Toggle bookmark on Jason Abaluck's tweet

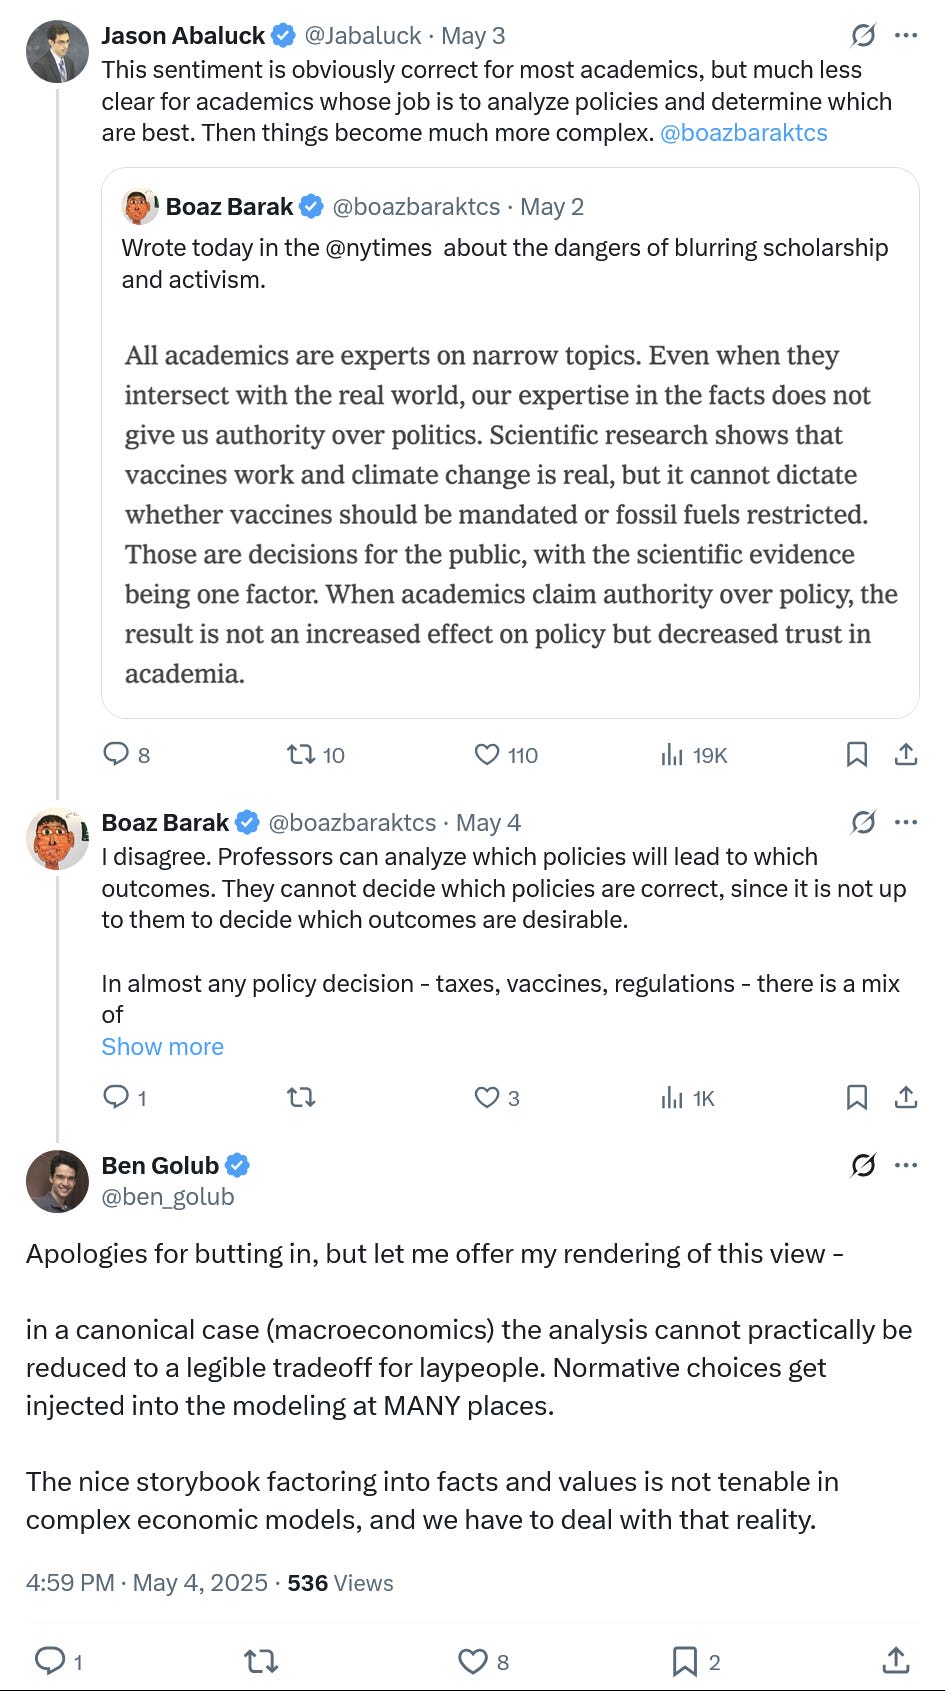click(x=857, y=754)
